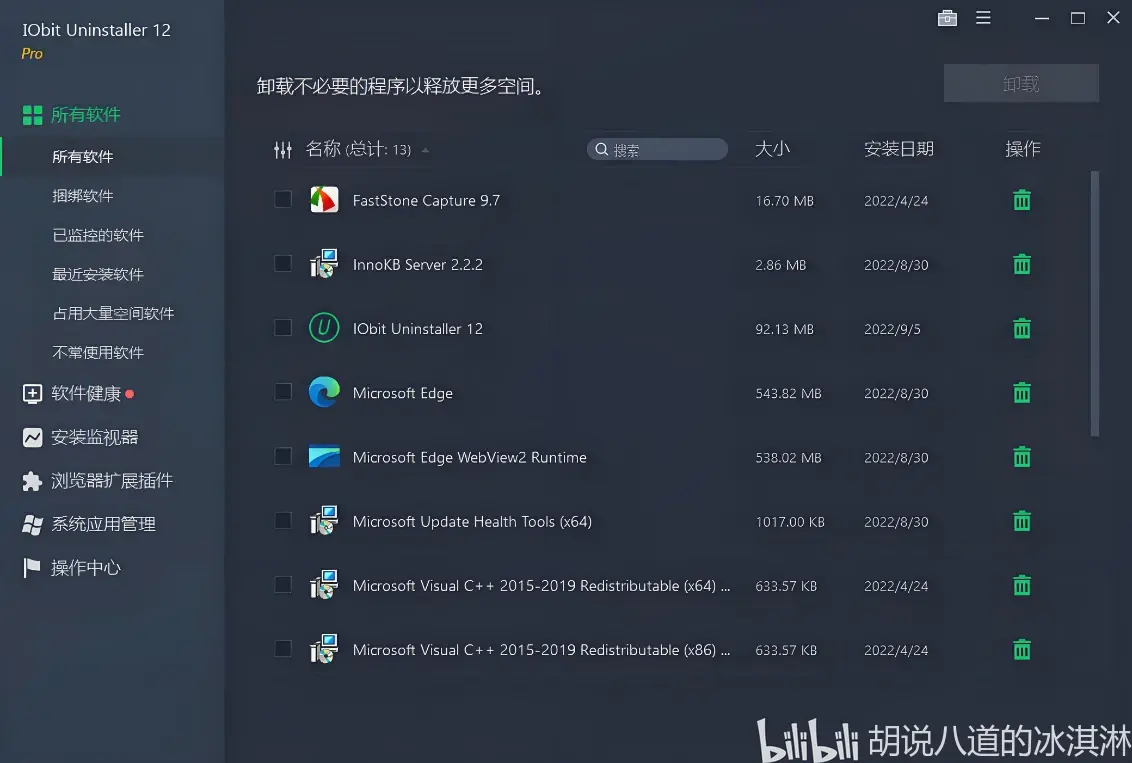The height and width of the screenshot is (763, 1132).
Task: Select the Edge WebView2 Runtime checkbox
Action: (283, 456)
